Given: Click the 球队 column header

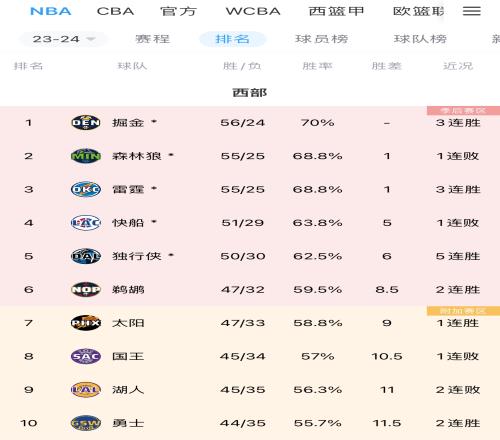Looking at the screenshot, I should tap(132, 66).
